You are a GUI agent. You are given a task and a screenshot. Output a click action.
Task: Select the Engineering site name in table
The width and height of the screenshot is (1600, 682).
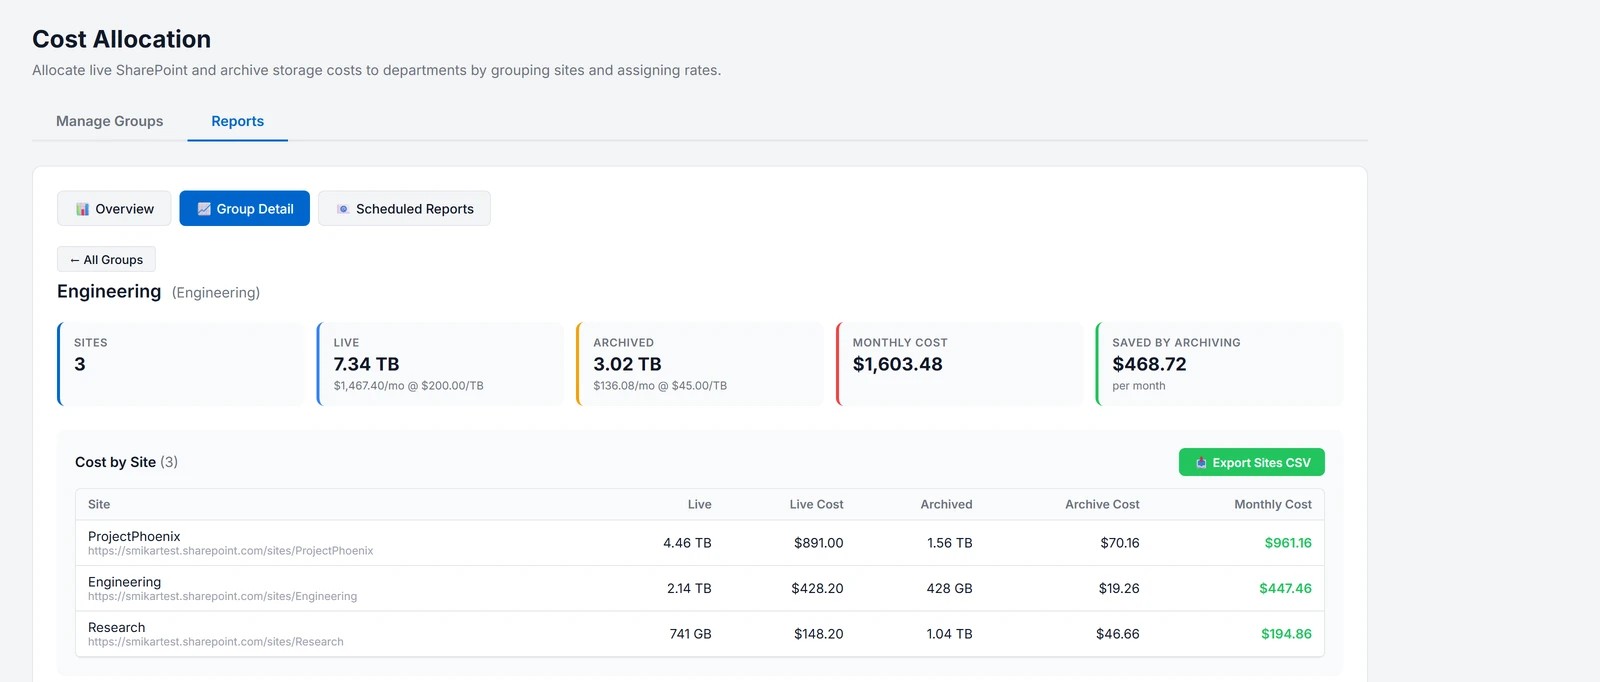pyautogui.click(x=124, y=582)
